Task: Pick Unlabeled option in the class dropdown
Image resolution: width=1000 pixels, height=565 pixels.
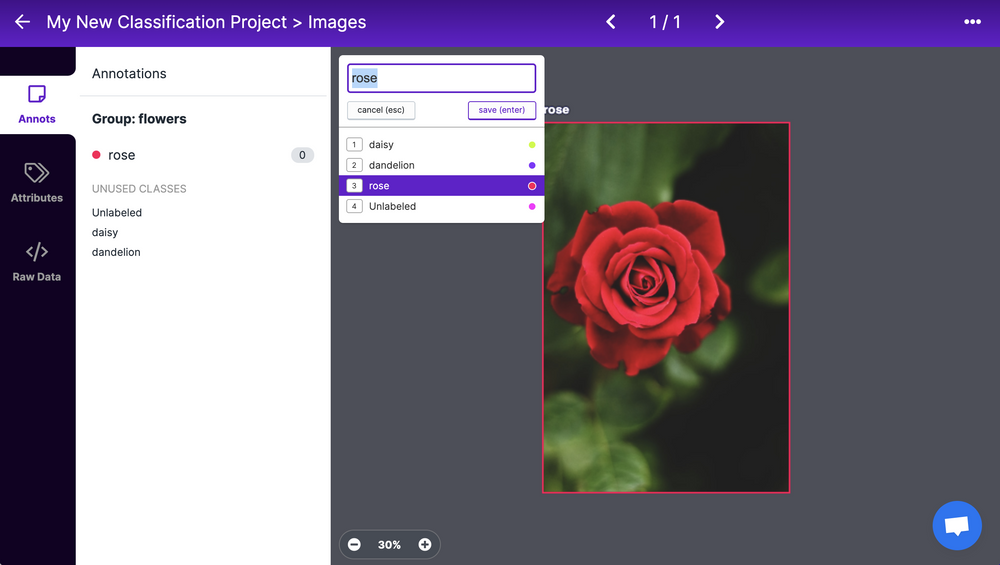Action: (x=441, y=206)
